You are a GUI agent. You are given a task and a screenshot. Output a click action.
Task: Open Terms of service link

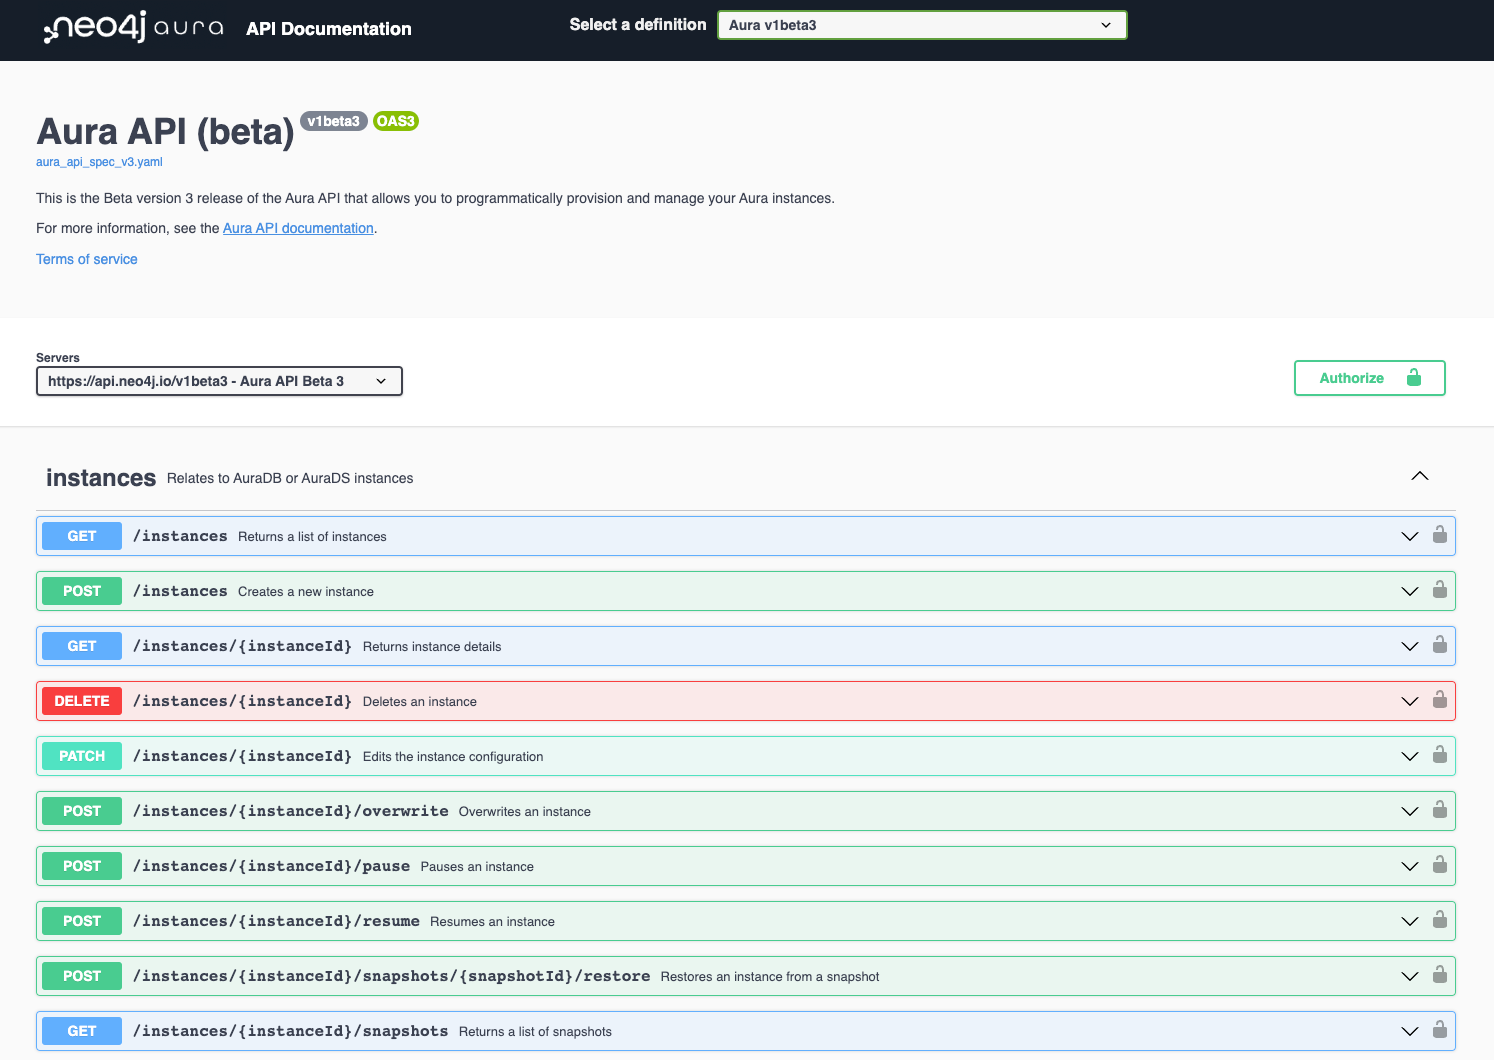(x=87, y=259)
